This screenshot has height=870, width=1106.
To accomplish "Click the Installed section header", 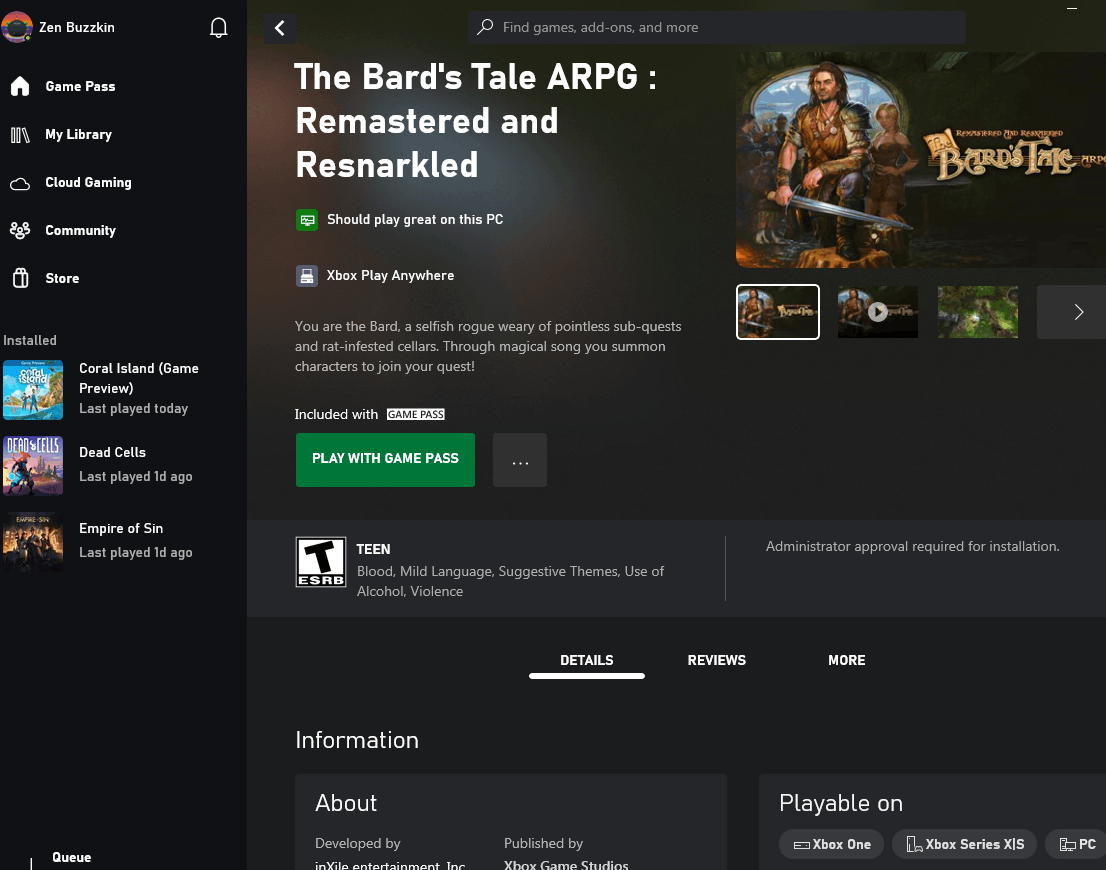I will tap(30, 340).
